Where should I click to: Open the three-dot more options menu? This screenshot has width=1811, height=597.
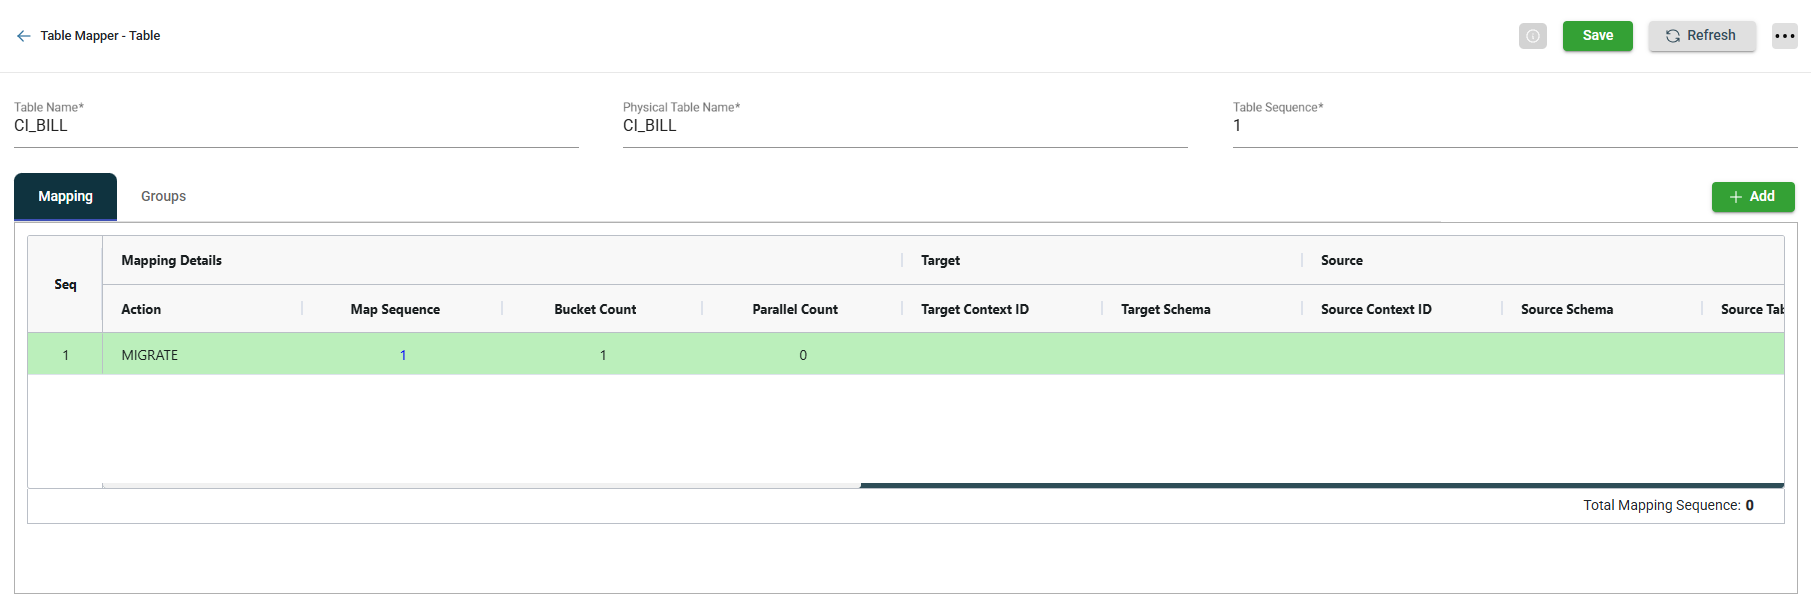(x=1784, y=36)
